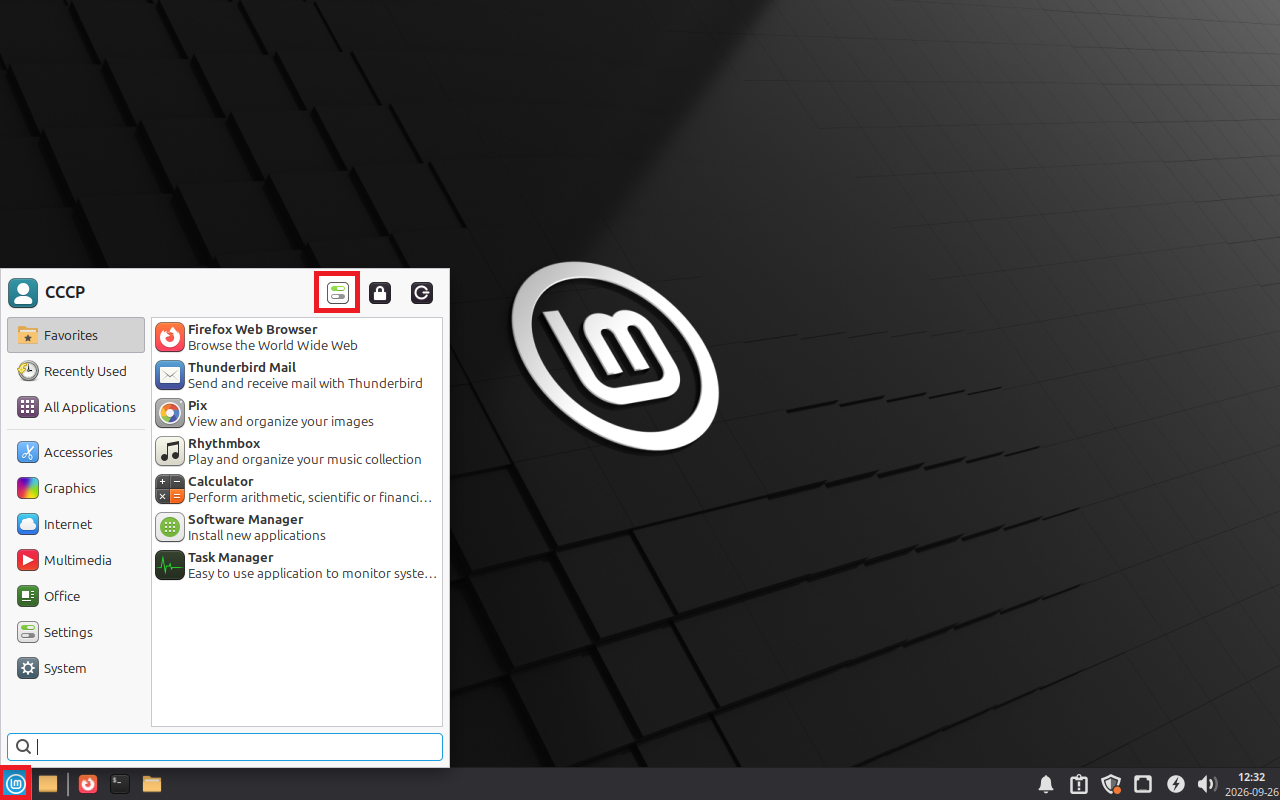Show All Applications category
Viewport: 1280px width, 800px height.
(76, 407)
